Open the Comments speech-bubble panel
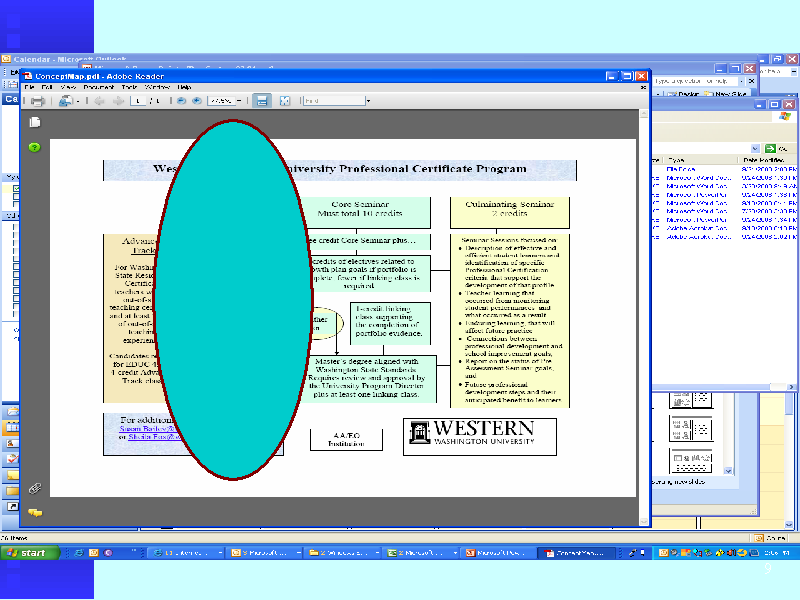 pos(35,512)
